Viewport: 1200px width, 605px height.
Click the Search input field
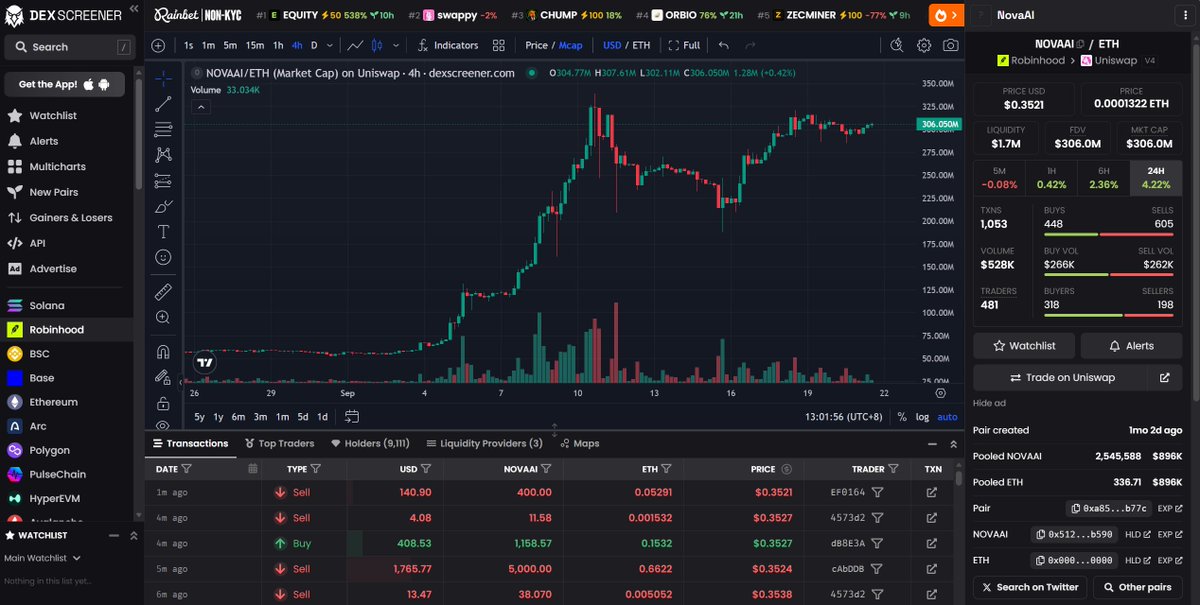pos(68,47)
